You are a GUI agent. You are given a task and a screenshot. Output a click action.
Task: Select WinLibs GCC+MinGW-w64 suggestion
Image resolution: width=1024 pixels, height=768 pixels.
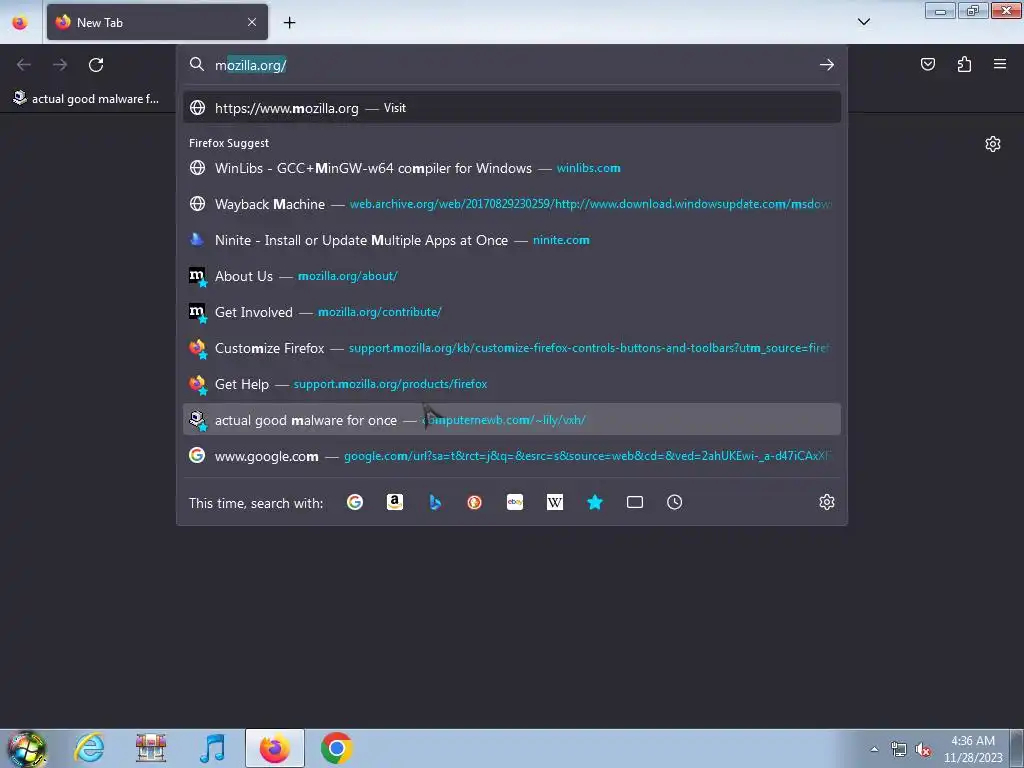(x=512, y=168)
